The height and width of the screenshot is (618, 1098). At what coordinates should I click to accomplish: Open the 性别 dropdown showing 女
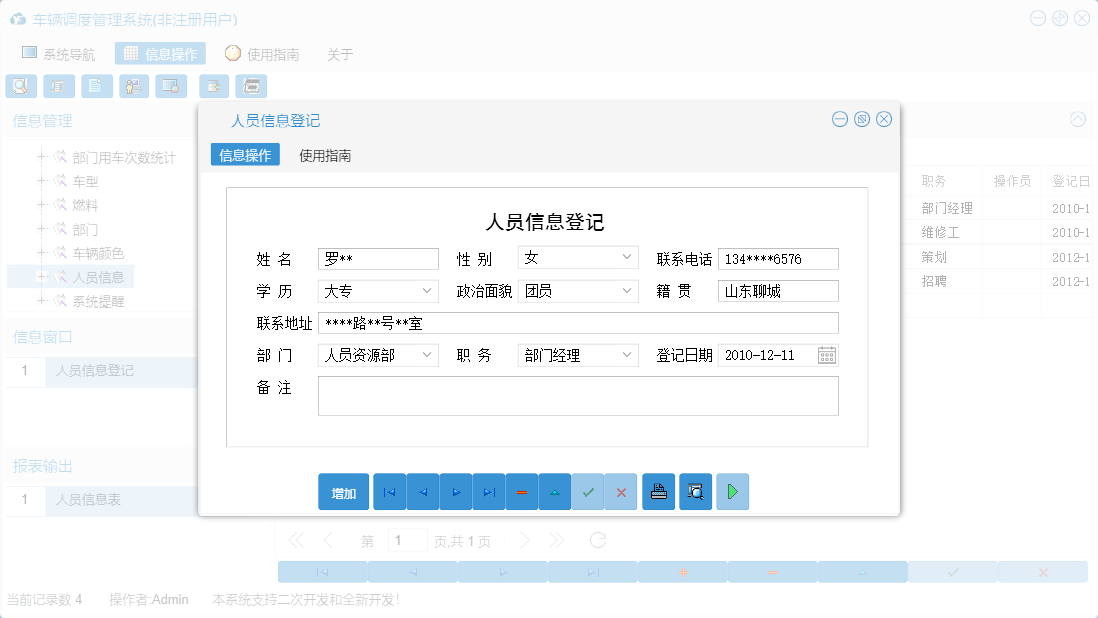[x=629, y=257]
